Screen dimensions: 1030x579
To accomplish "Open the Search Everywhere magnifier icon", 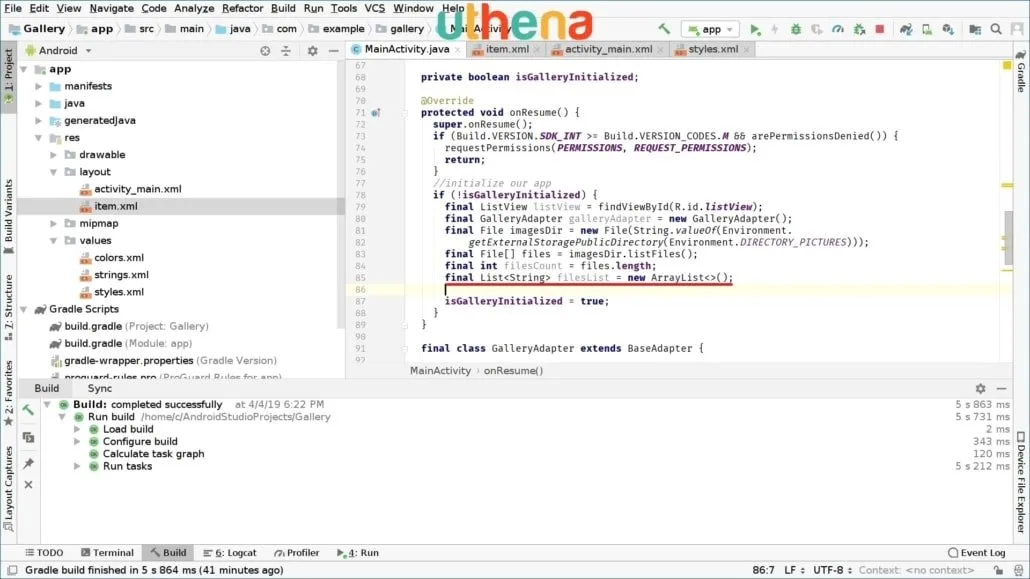I will coord(996,29).
